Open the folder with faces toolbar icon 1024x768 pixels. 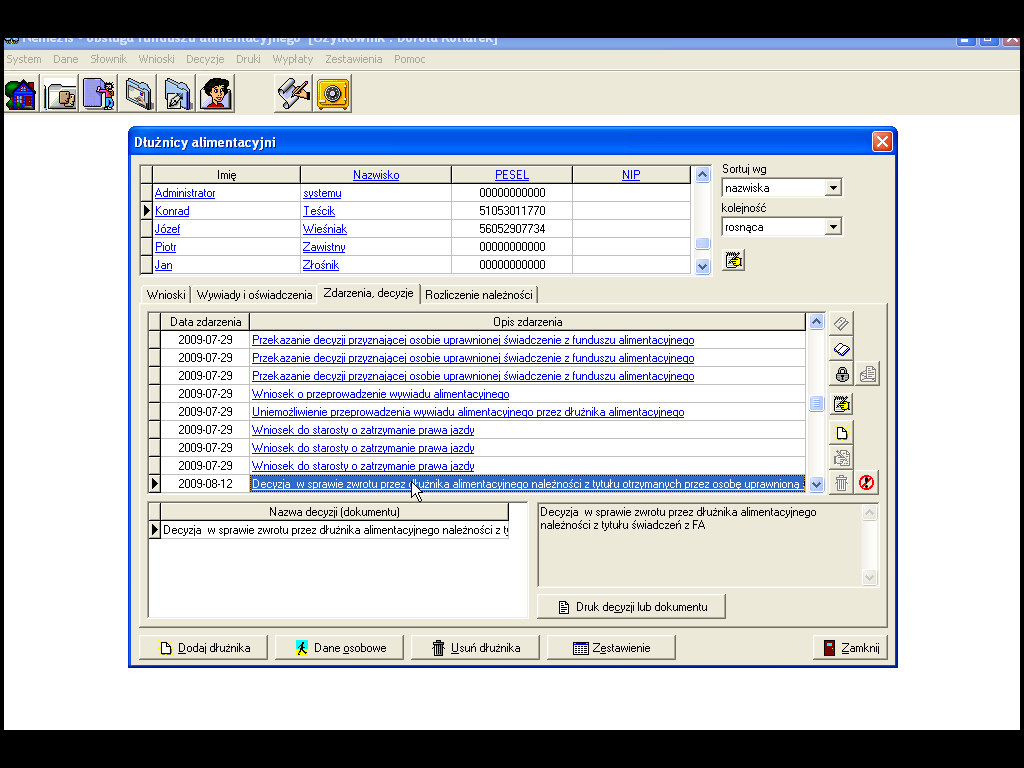pyautogui.click(x=60, y=94)
